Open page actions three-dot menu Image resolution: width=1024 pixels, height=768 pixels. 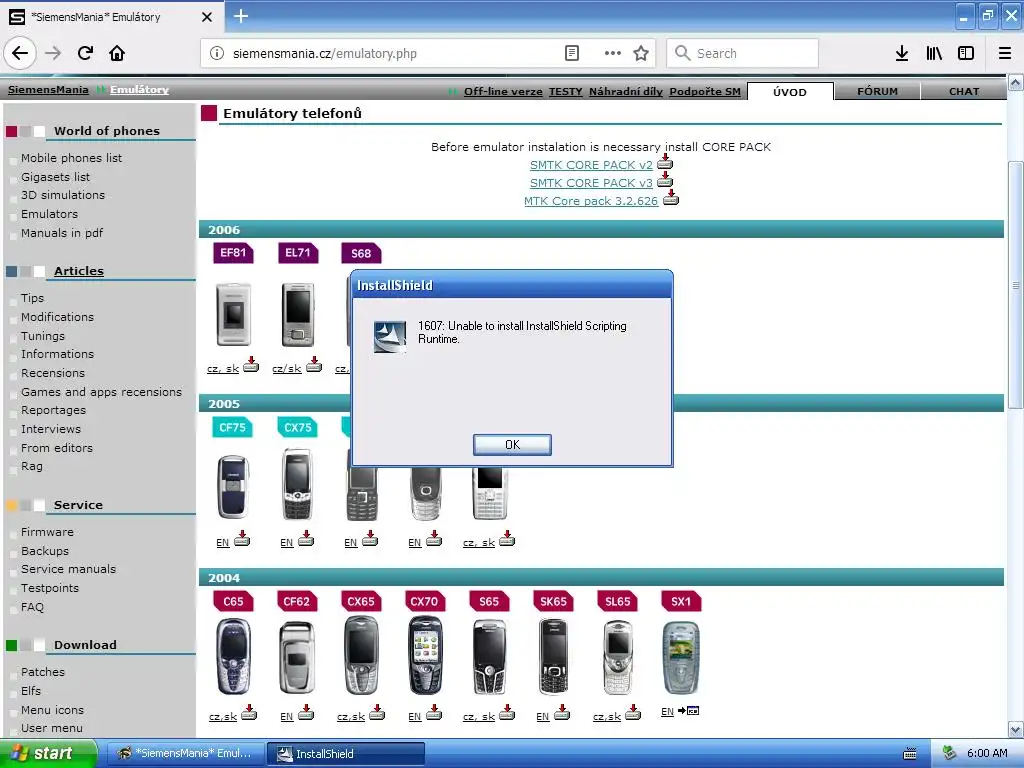pyautogui.click(x=613, y=53)
